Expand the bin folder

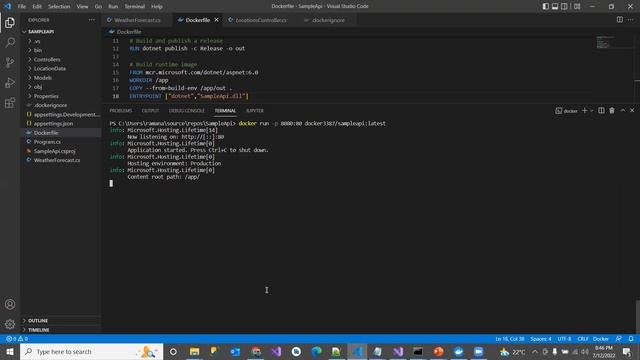point(61,50)
